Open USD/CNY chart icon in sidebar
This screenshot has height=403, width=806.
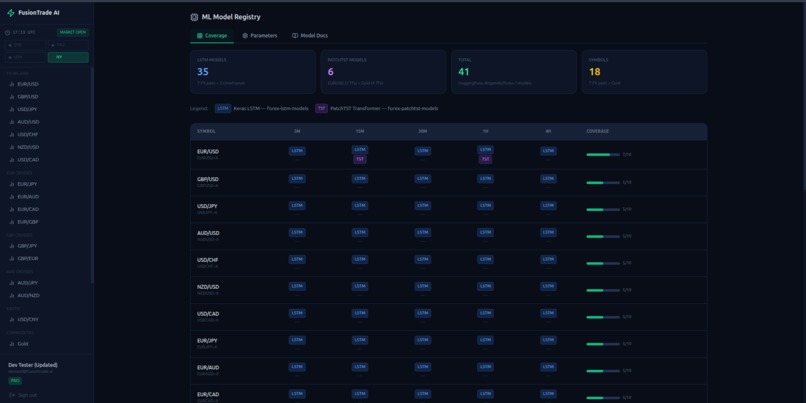pyautogui.click(x=12, y=319)
